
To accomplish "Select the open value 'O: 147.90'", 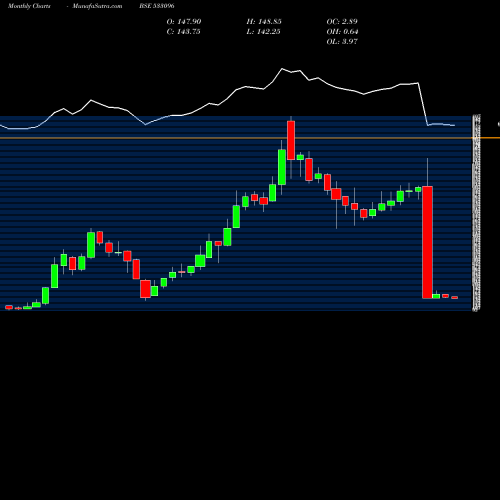I will click(184, 22).
